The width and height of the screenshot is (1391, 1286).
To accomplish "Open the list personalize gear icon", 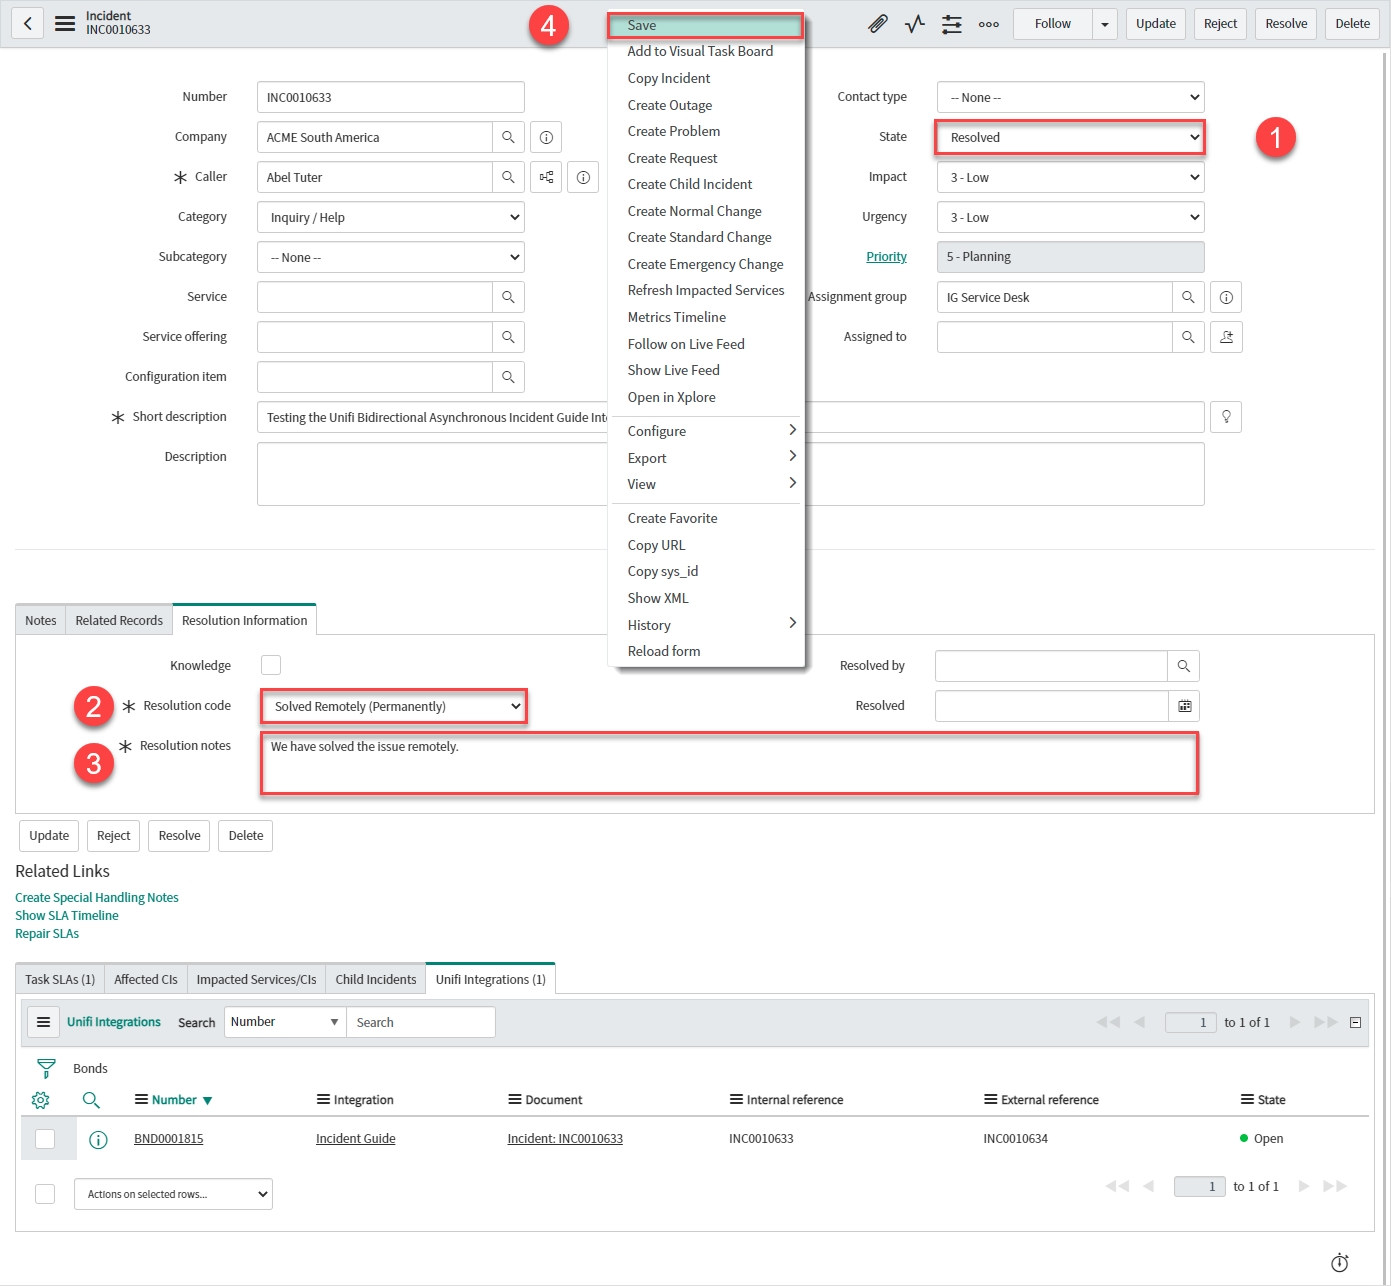I will point(40,1100).
